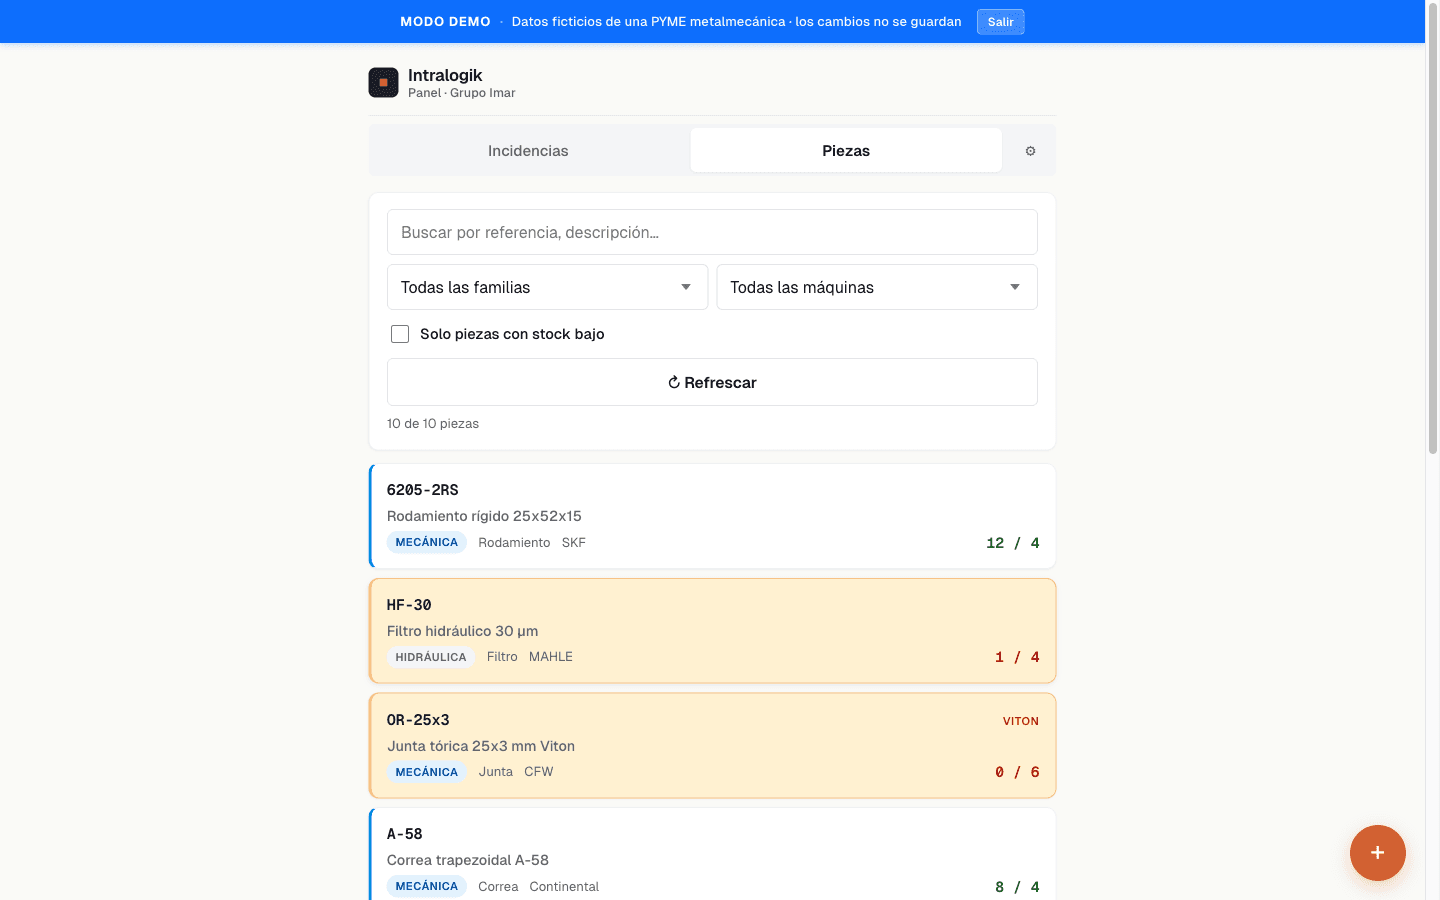Click the orange plus add button
Screen dimensions: 1440x900
point(1377,853)
